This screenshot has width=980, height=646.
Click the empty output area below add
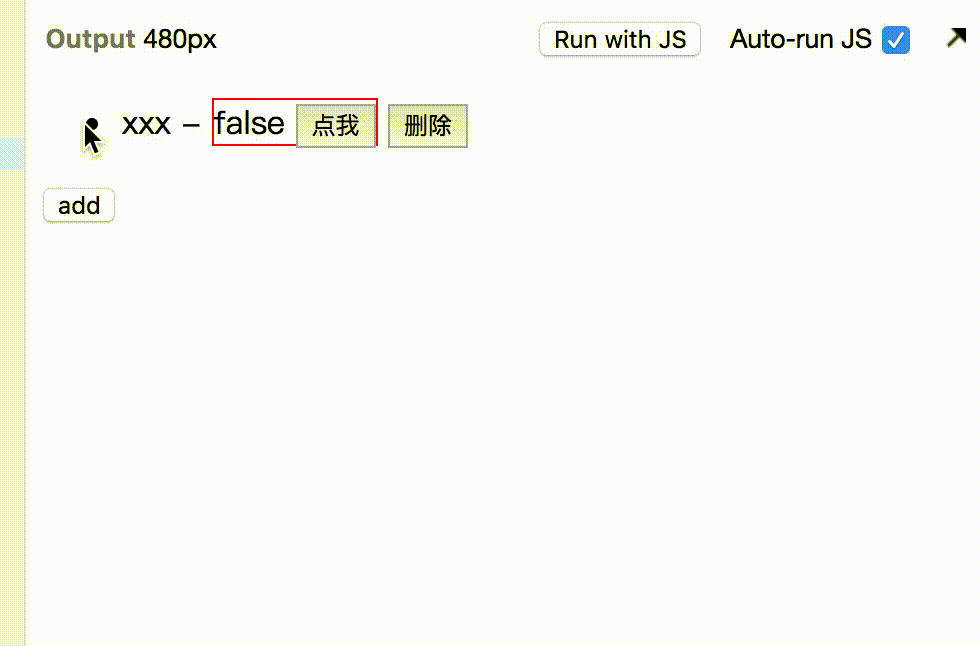click(x=500, y=431)
